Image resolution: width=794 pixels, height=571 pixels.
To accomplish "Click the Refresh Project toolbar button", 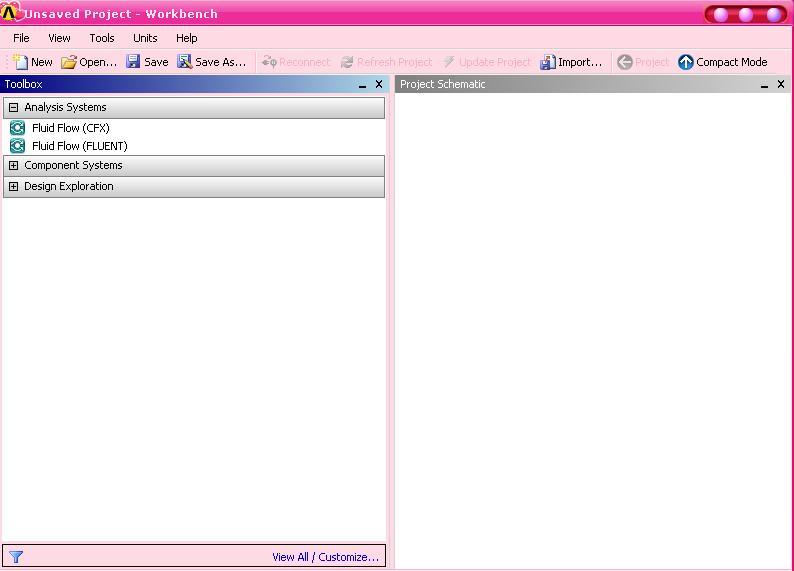I will tap(386, 62).
